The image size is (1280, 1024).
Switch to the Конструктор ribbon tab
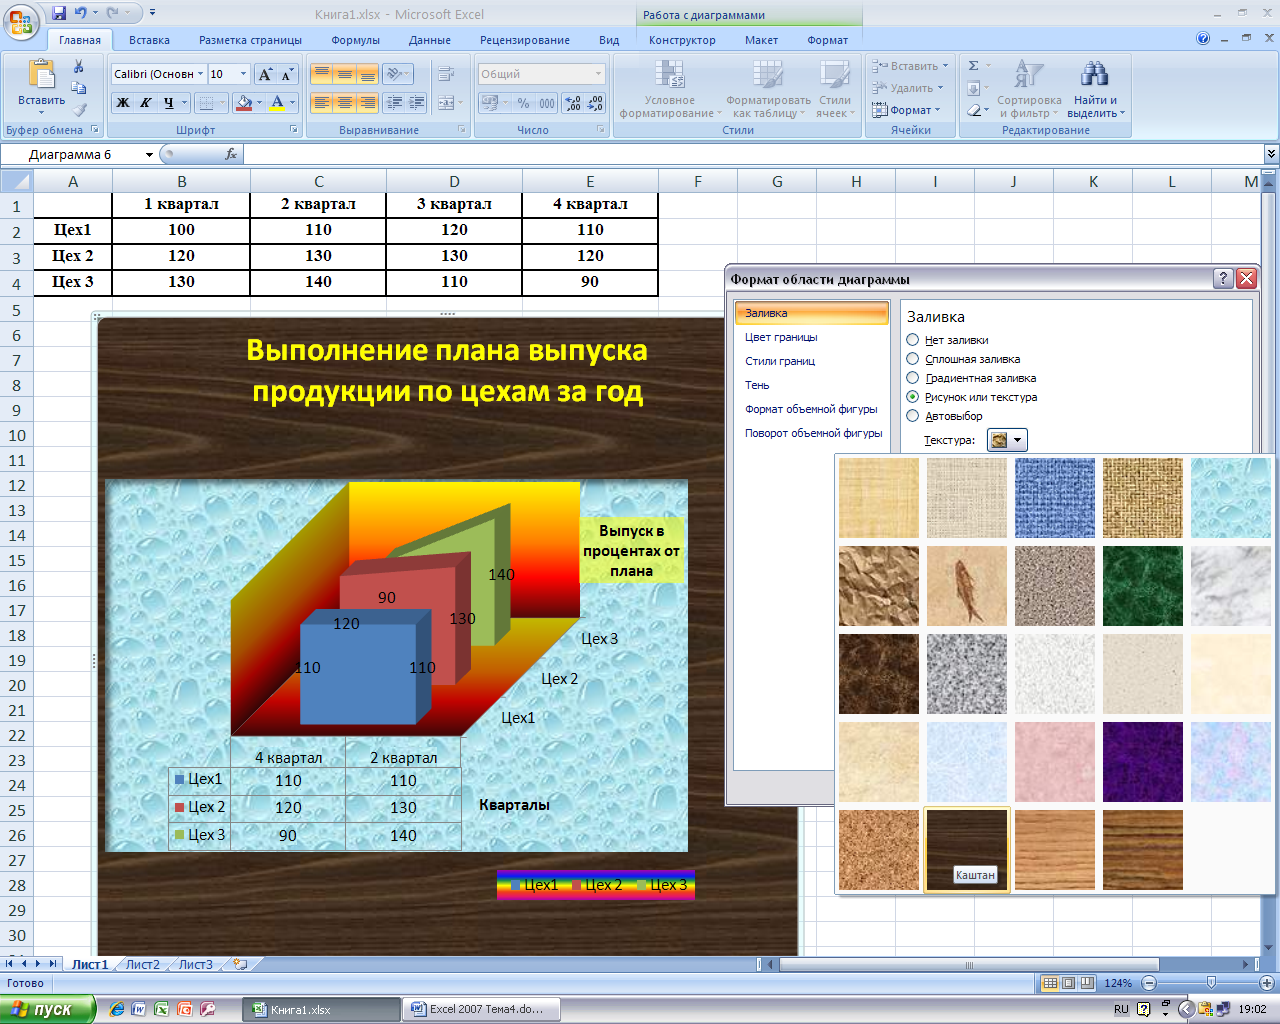click(x=682, y=40)
